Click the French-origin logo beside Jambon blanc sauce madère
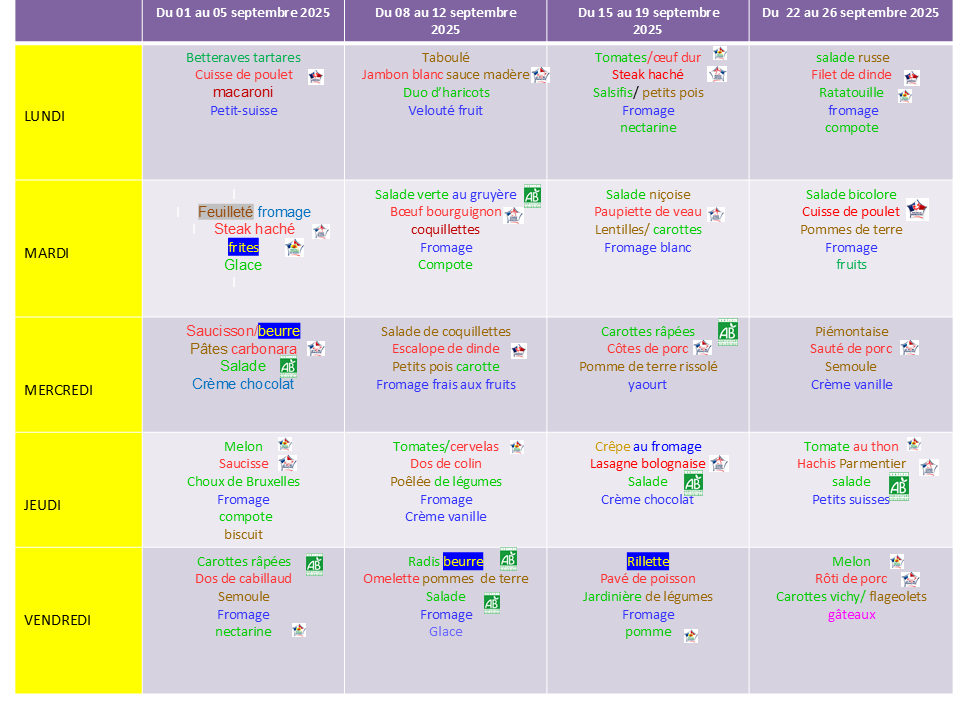 [x=541, y=75]
